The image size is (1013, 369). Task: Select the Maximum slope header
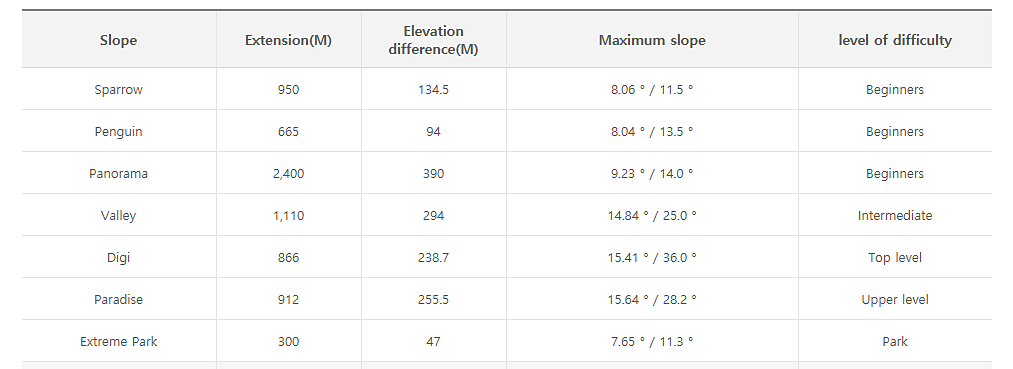tap(652, 40)
